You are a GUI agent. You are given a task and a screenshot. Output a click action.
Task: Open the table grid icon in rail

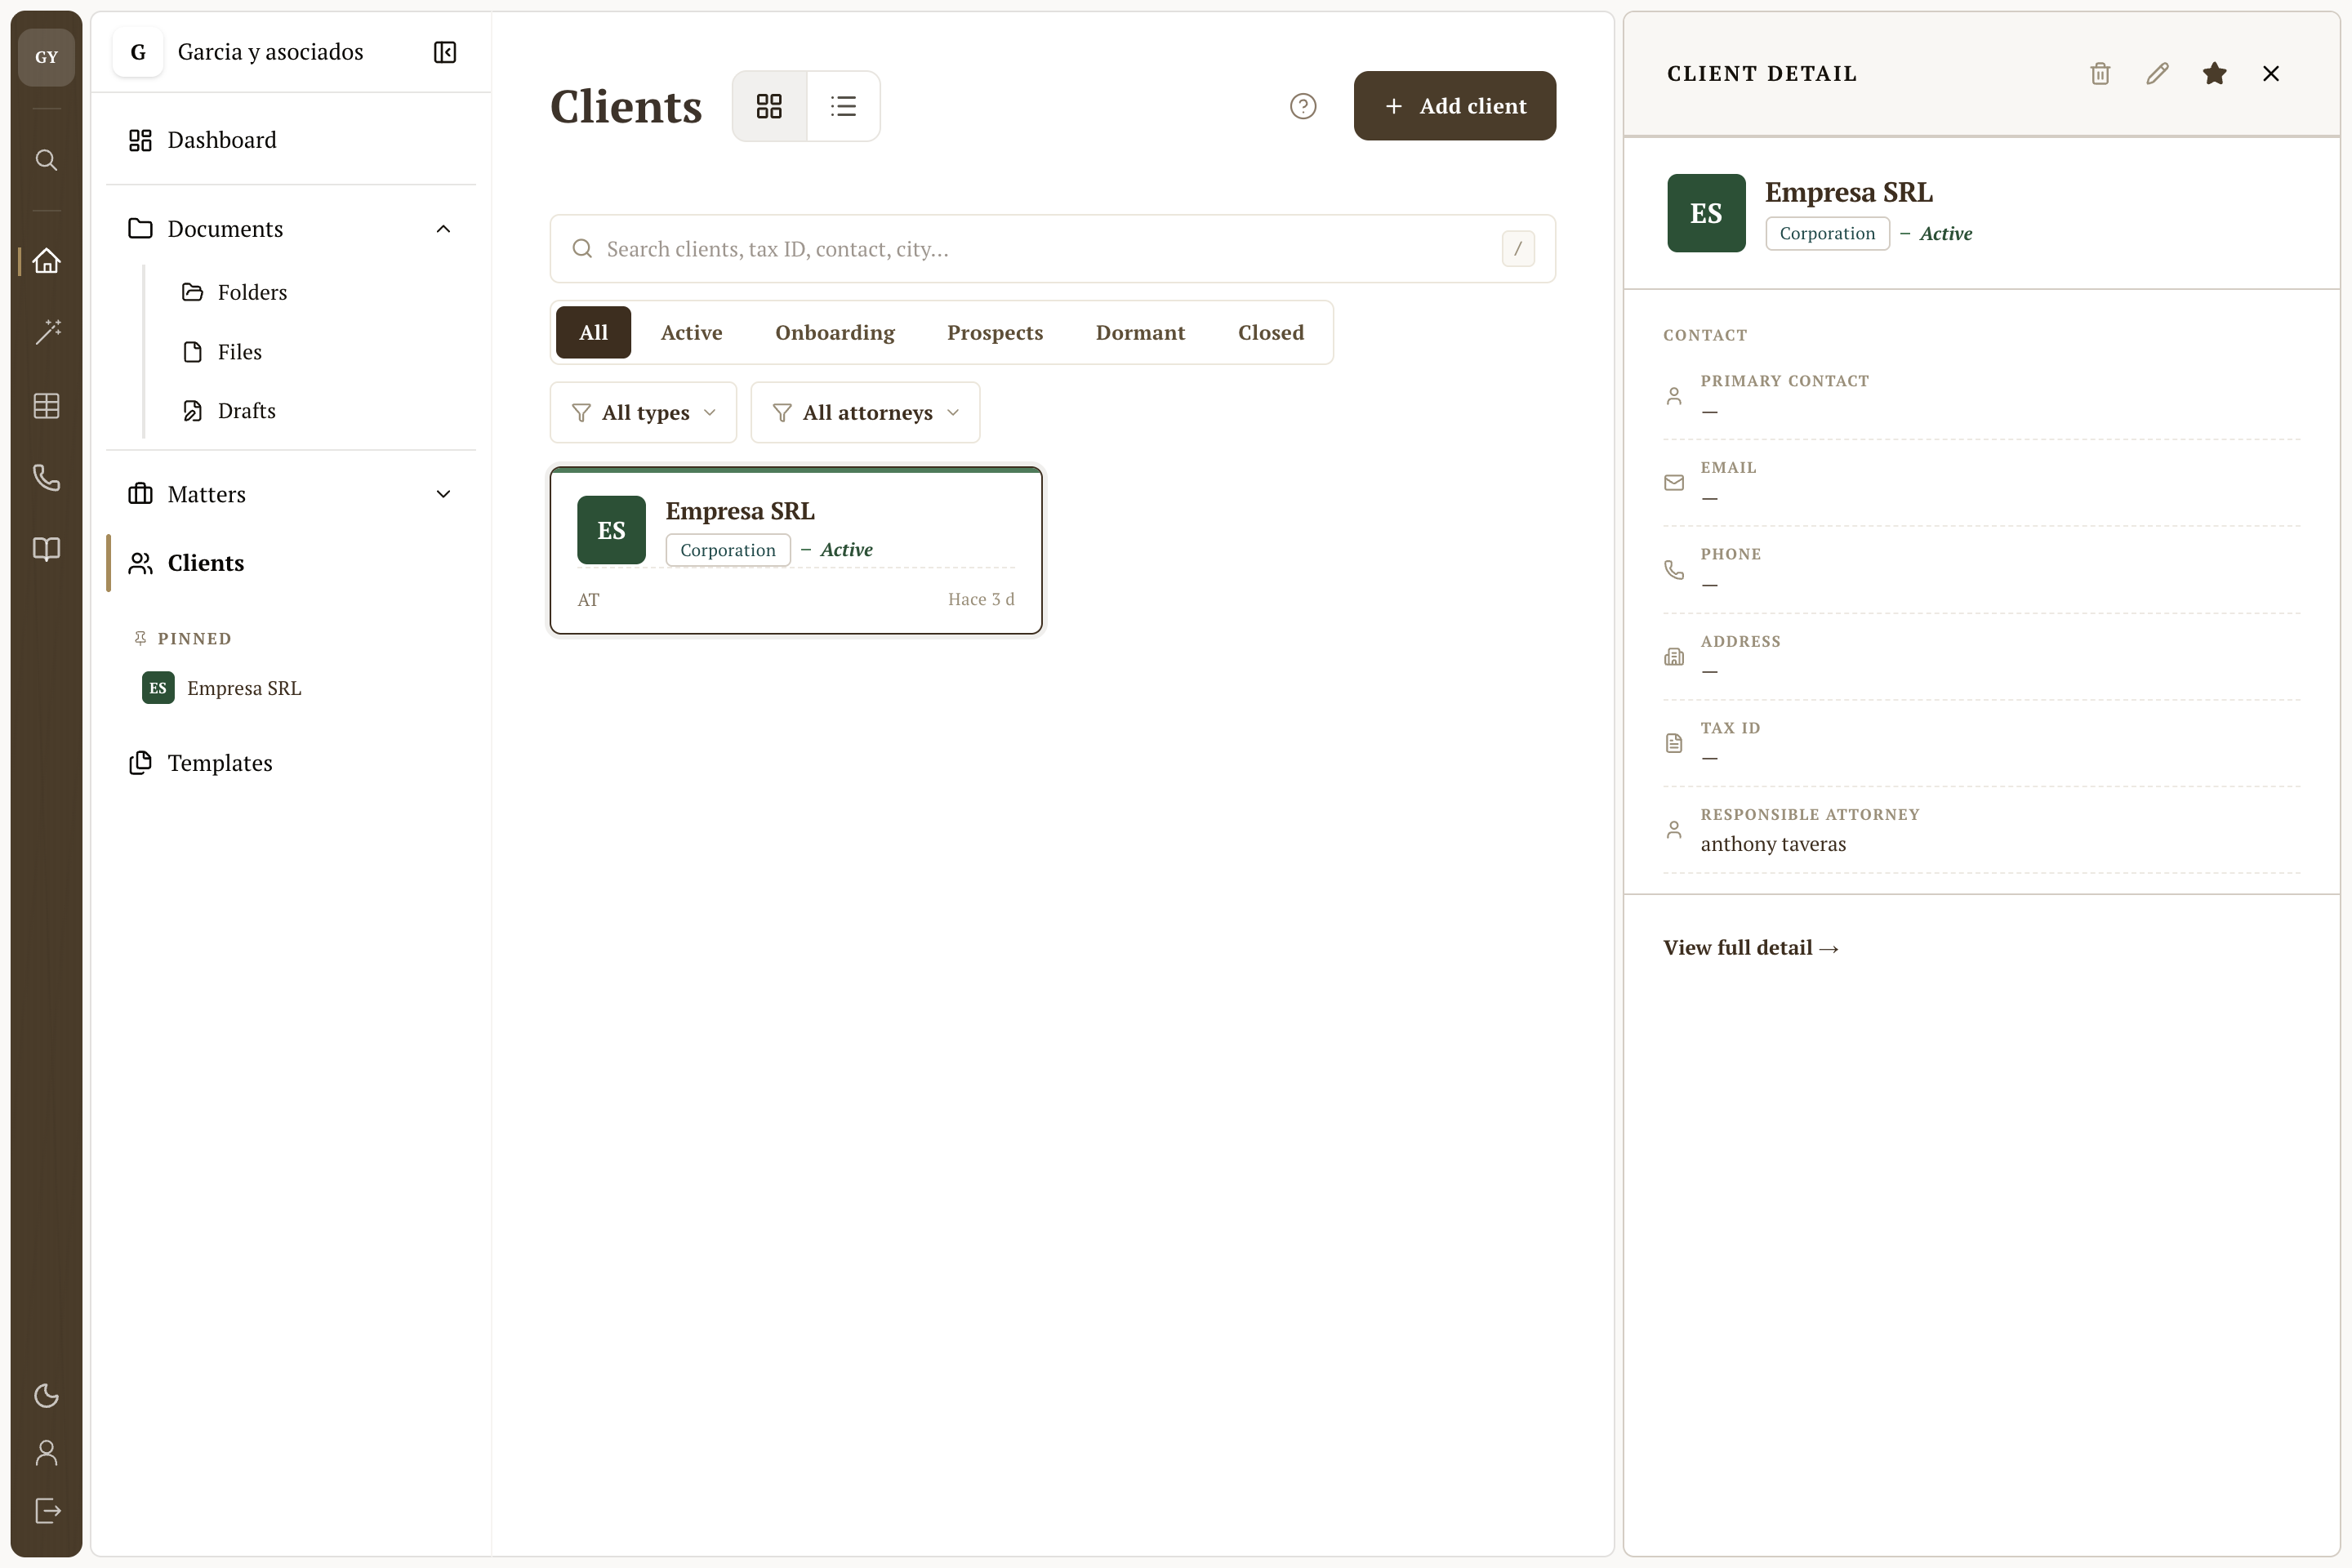(x=46, y=405)
